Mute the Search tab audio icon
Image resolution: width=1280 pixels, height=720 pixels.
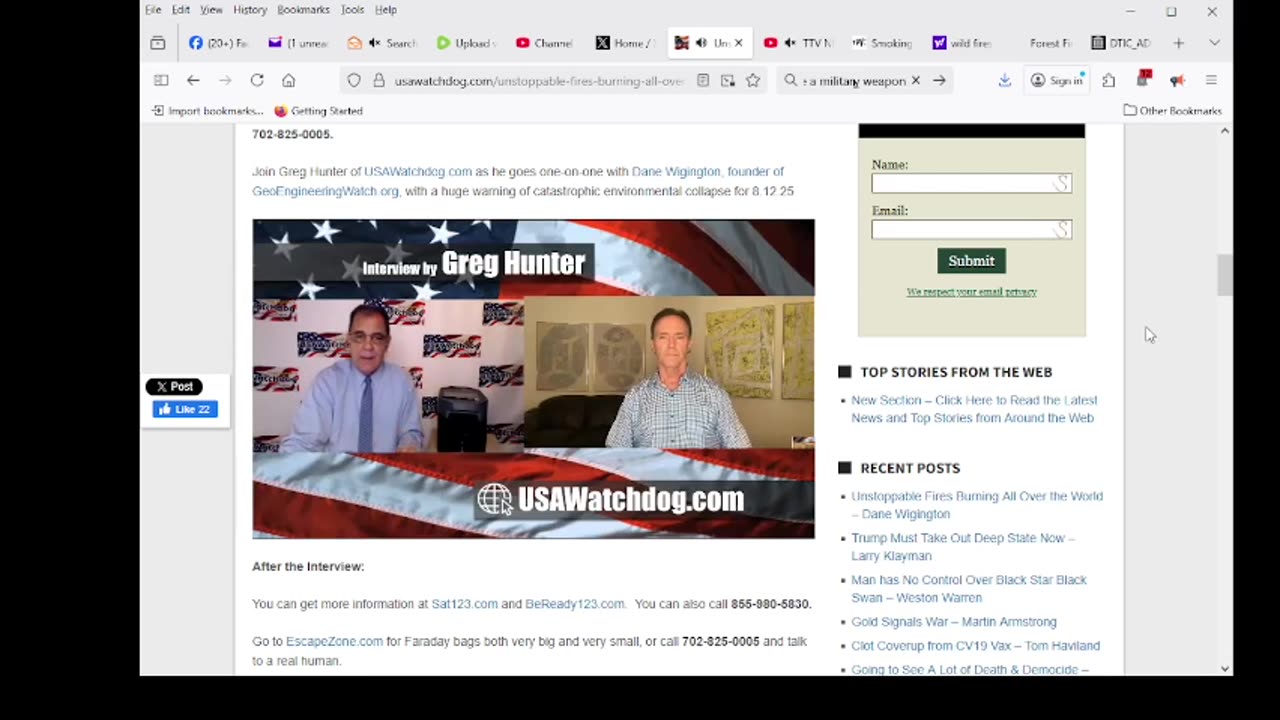374,43
